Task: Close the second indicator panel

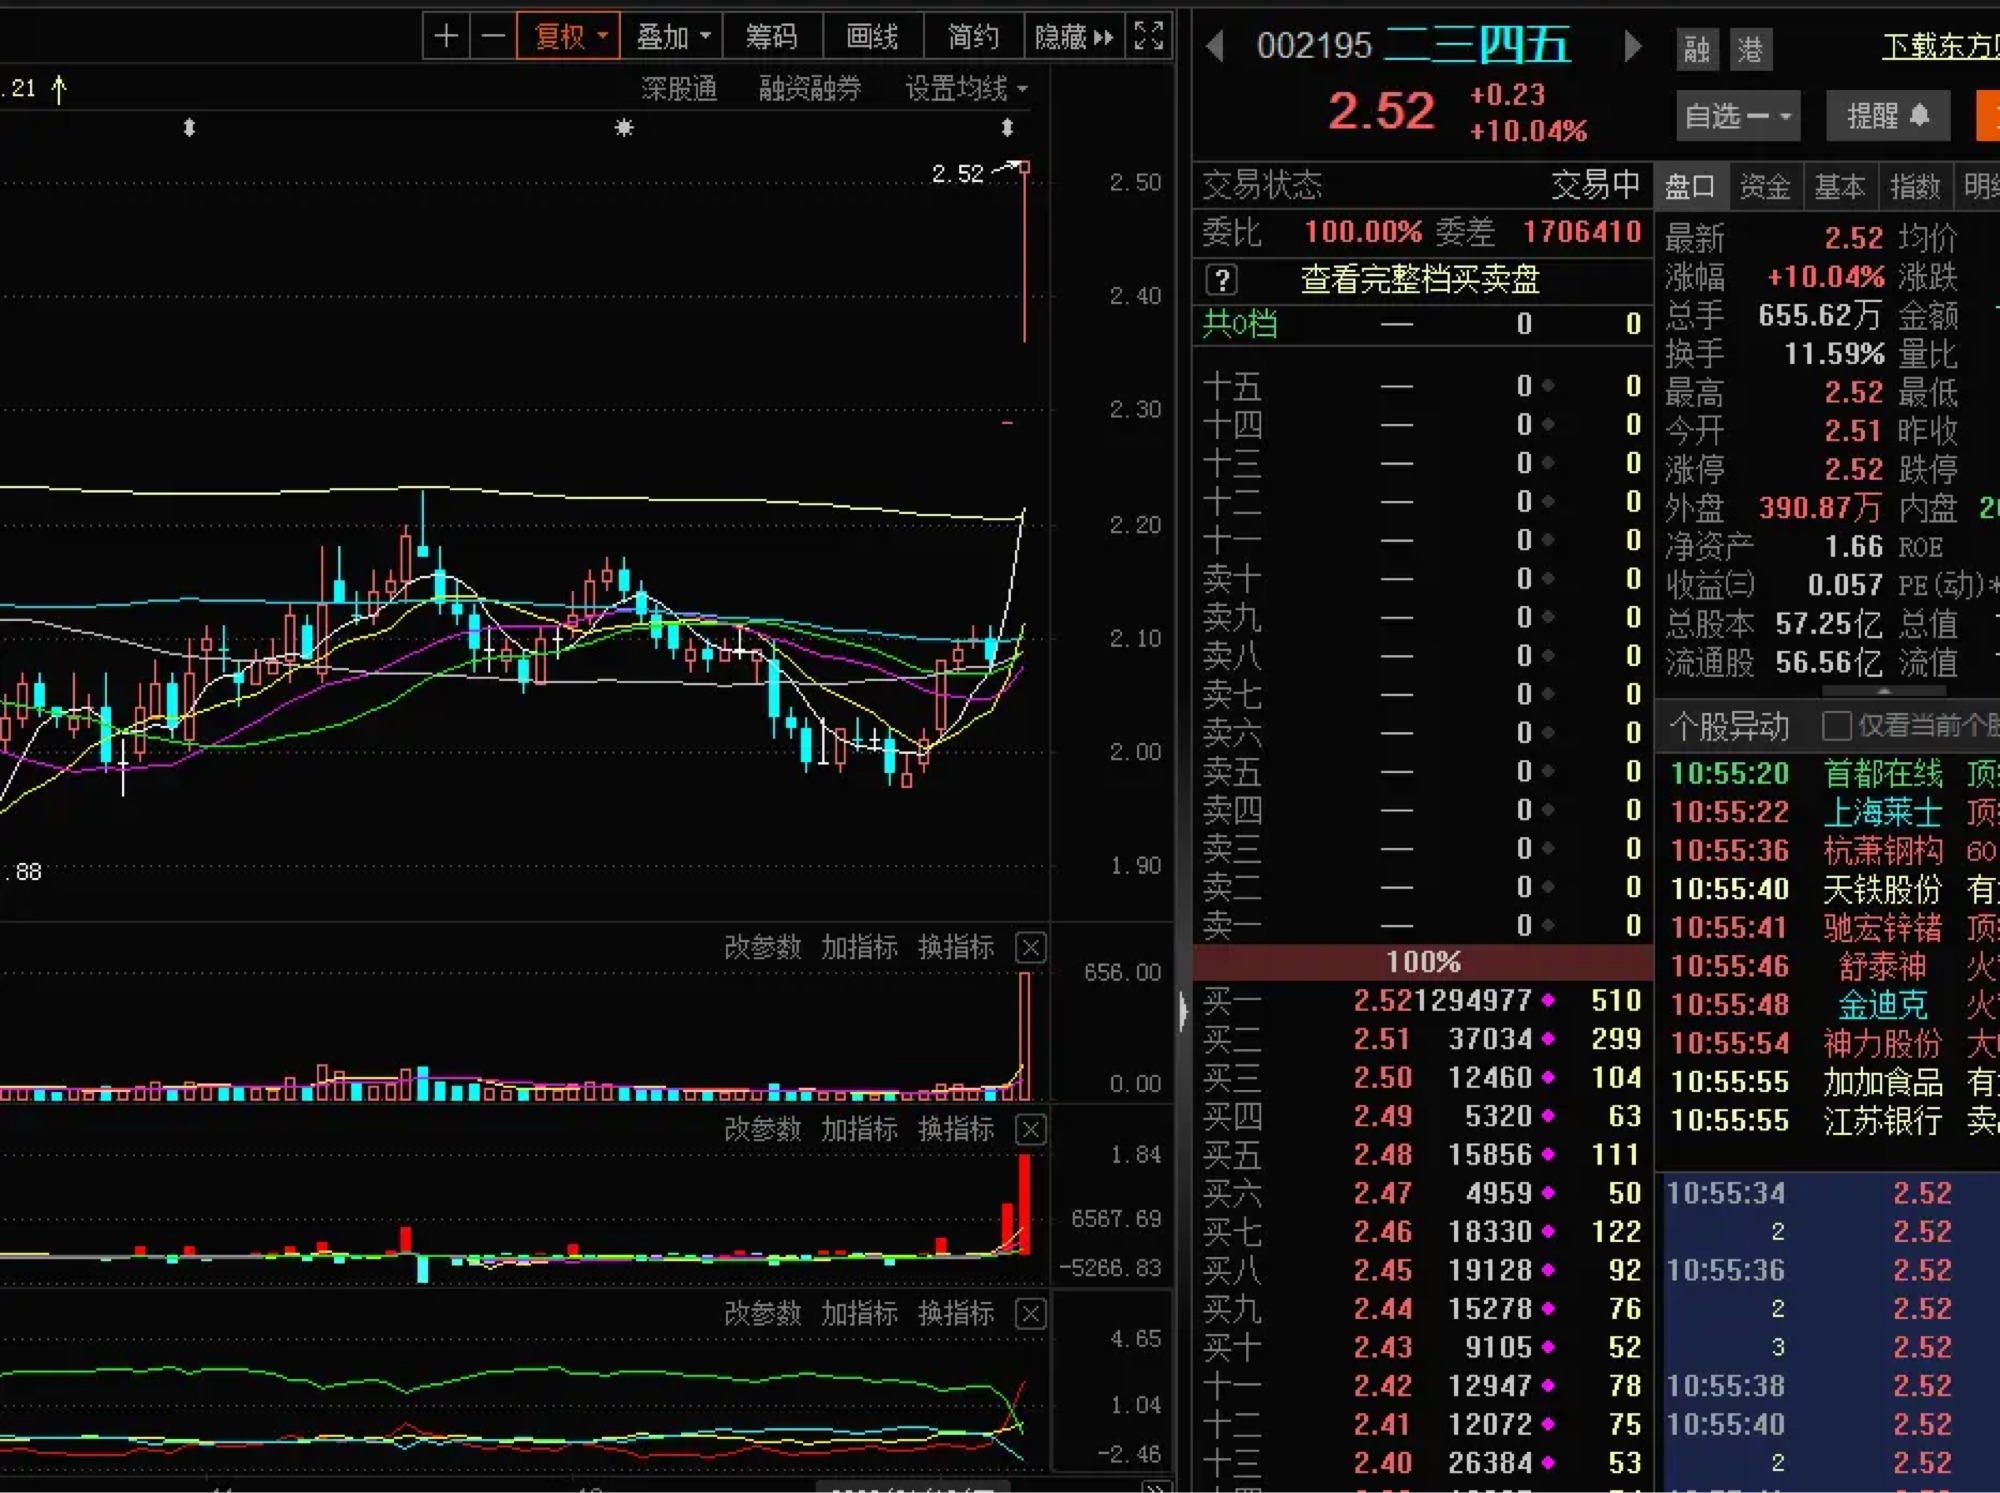Action: (x=1031, y=1130)
